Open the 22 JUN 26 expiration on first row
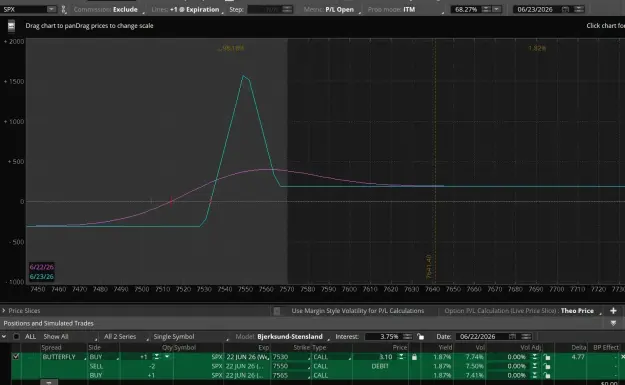This screenshot has height=385, width=625. (248, 357)
